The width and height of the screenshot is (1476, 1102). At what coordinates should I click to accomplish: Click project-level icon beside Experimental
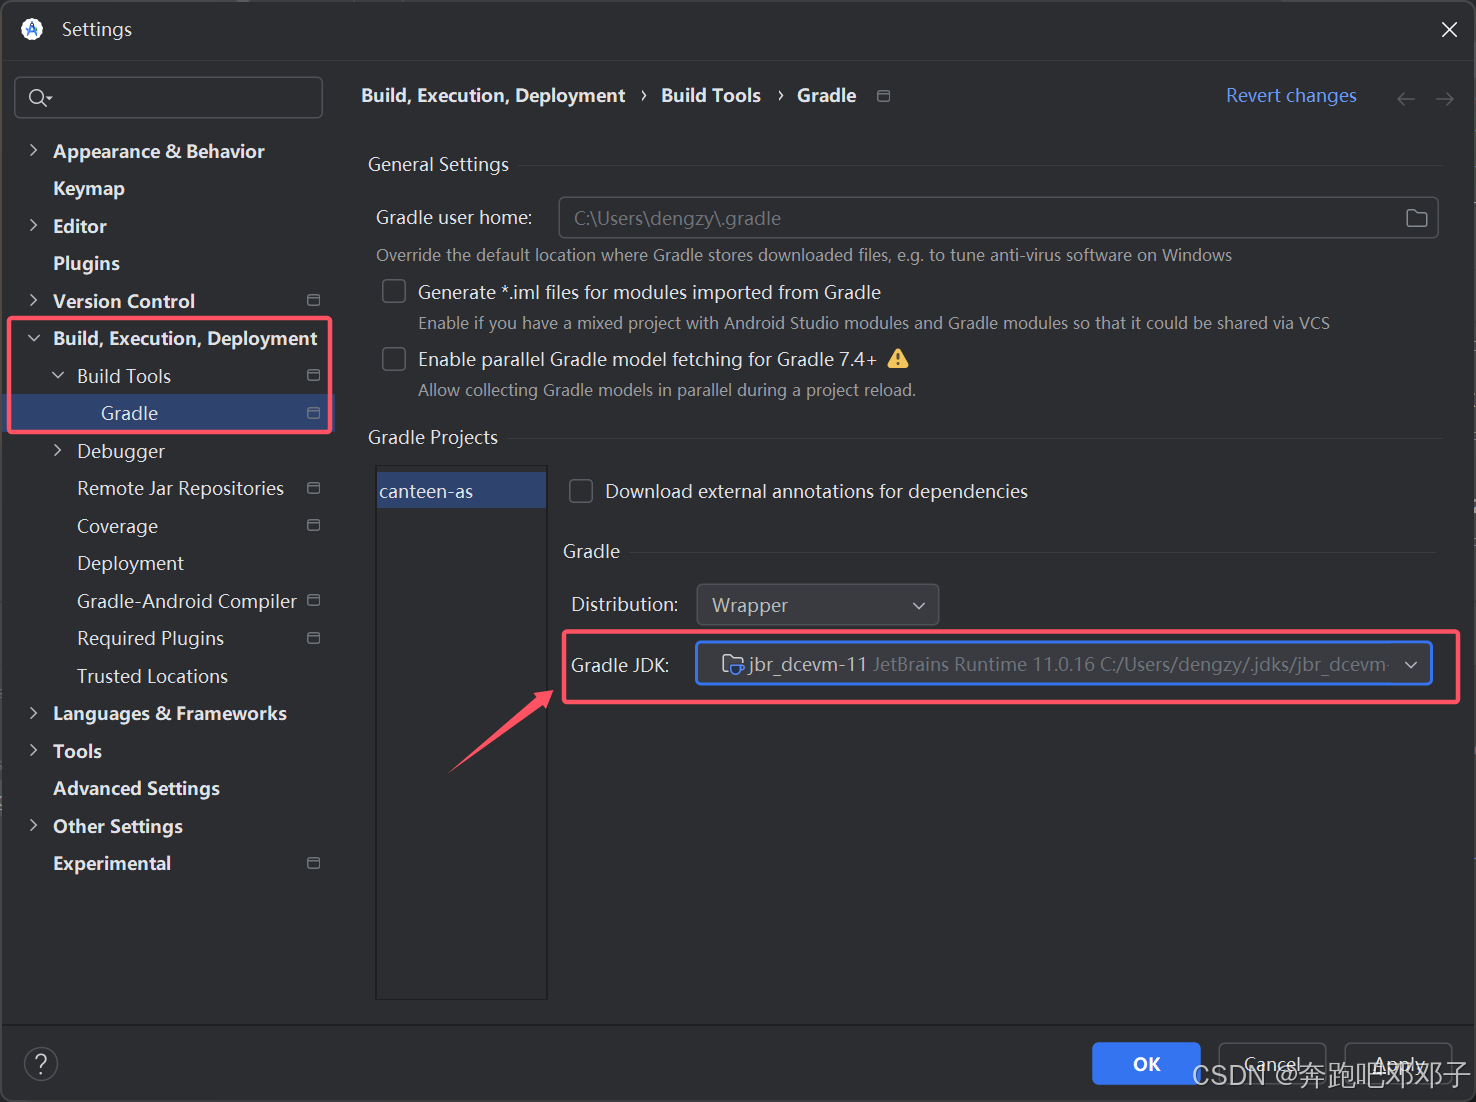point(313,863)
